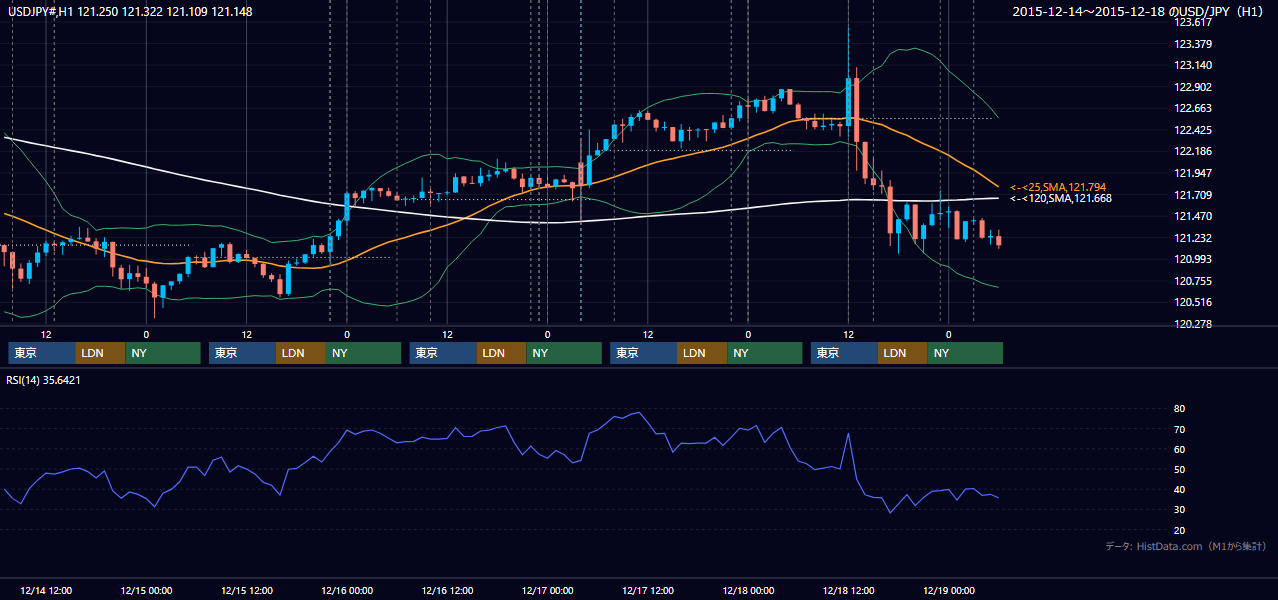Select the 120 SMA label 121.668

[1060, 198]
